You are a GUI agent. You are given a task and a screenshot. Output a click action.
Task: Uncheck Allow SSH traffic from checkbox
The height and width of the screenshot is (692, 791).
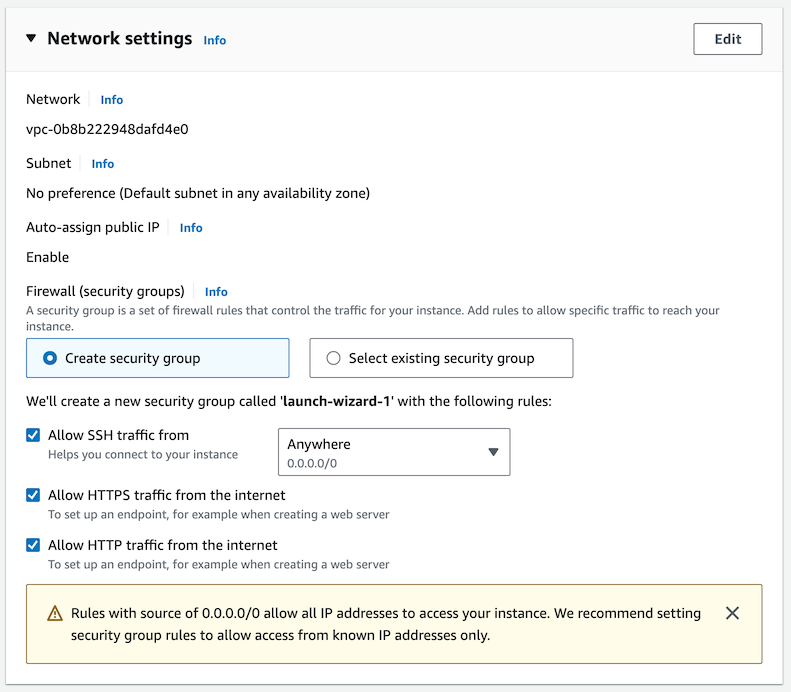[x=33, y=435]
